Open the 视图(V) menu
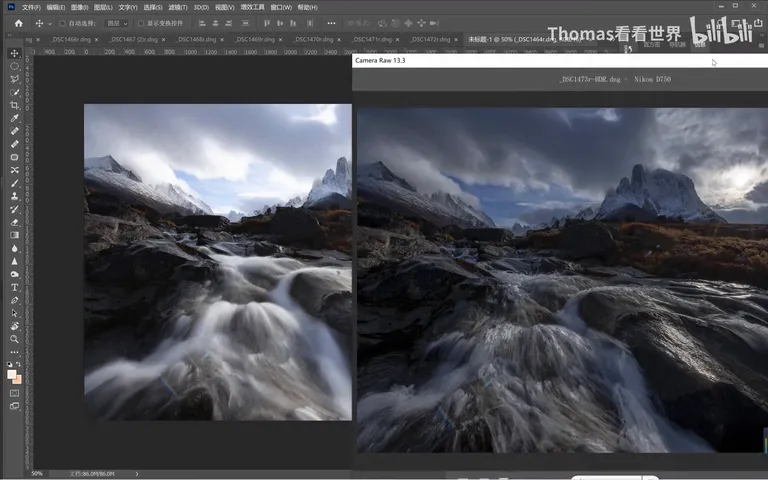Screen dimensions: 768x480 pos(225,7)
